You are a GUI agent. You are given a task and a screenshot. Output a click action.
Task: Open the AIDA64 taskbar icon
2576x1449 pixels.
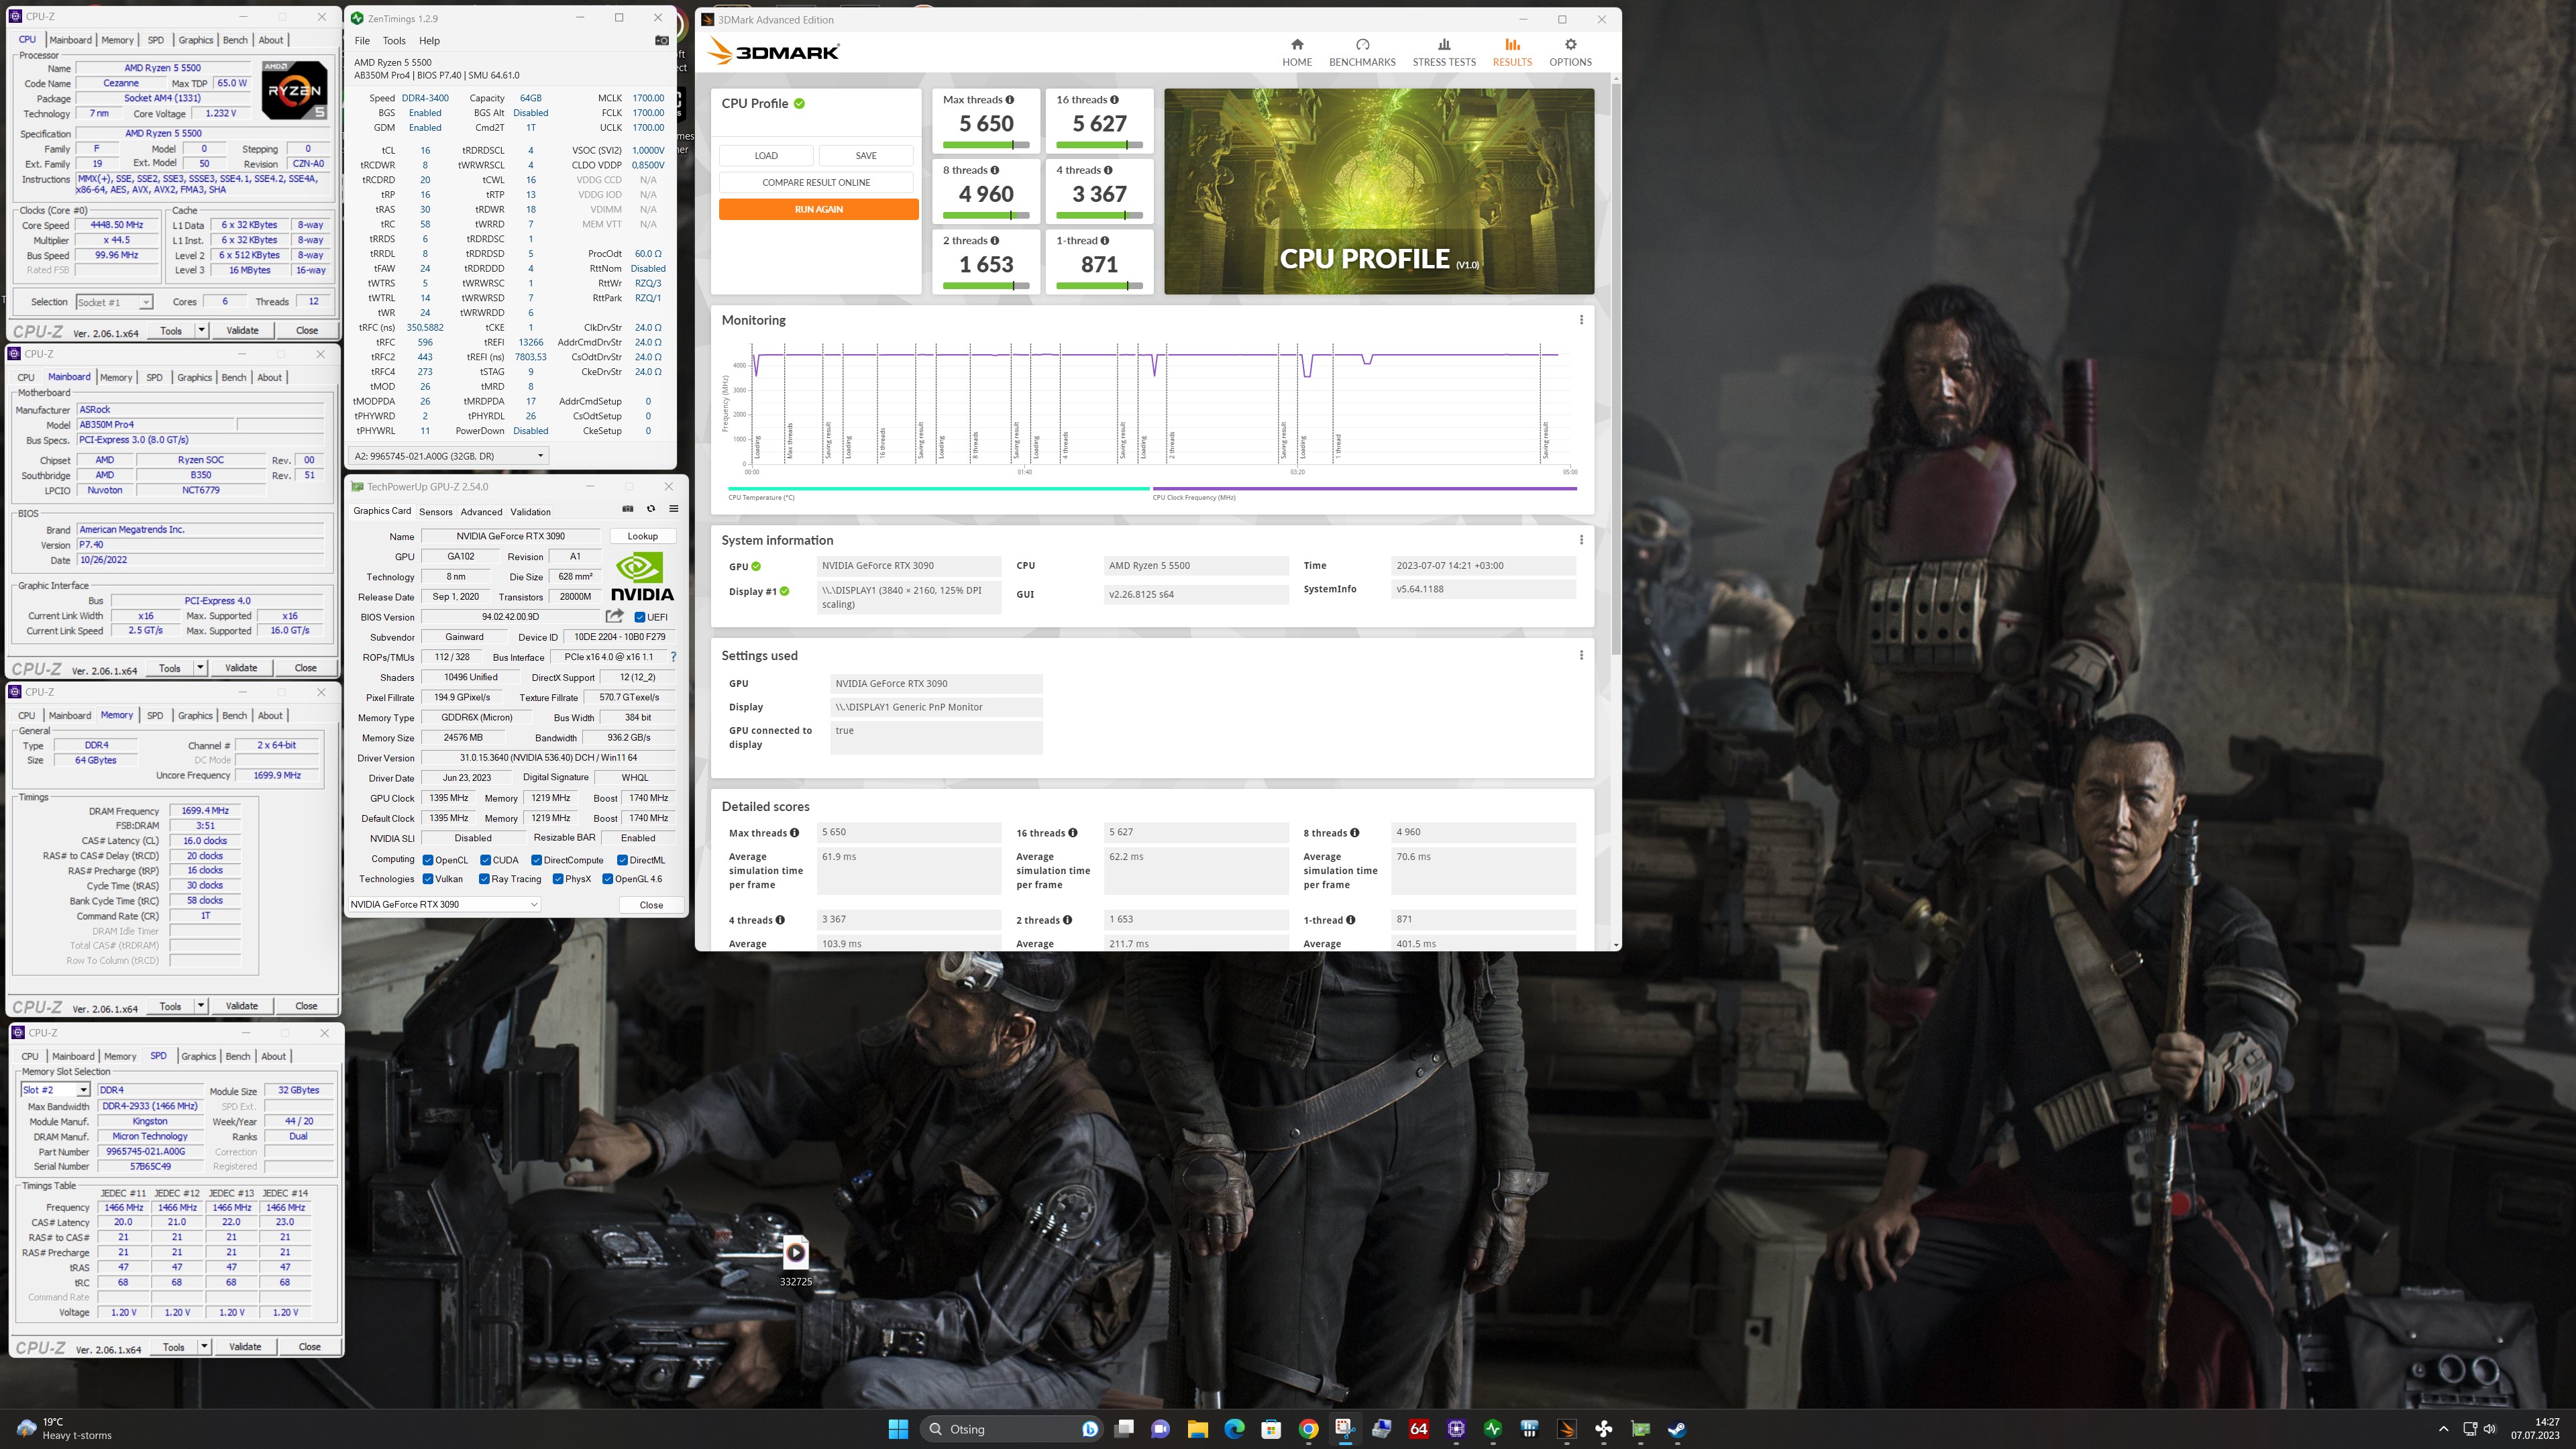1418,1429
